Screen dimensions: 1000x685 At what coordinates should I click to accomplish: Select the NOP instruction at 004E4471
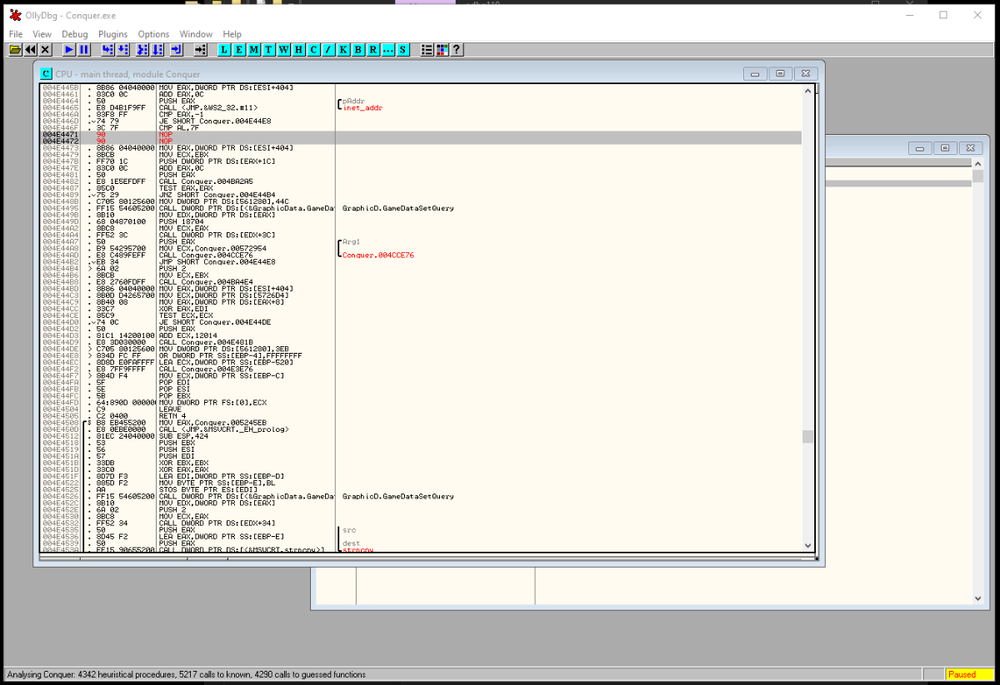[x=165, y=134]
